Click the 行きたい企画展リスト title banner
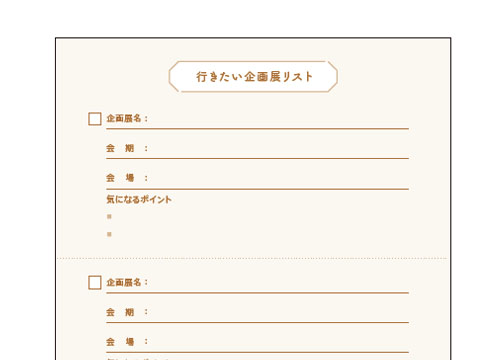504x360 pixels. pos(253,77)
